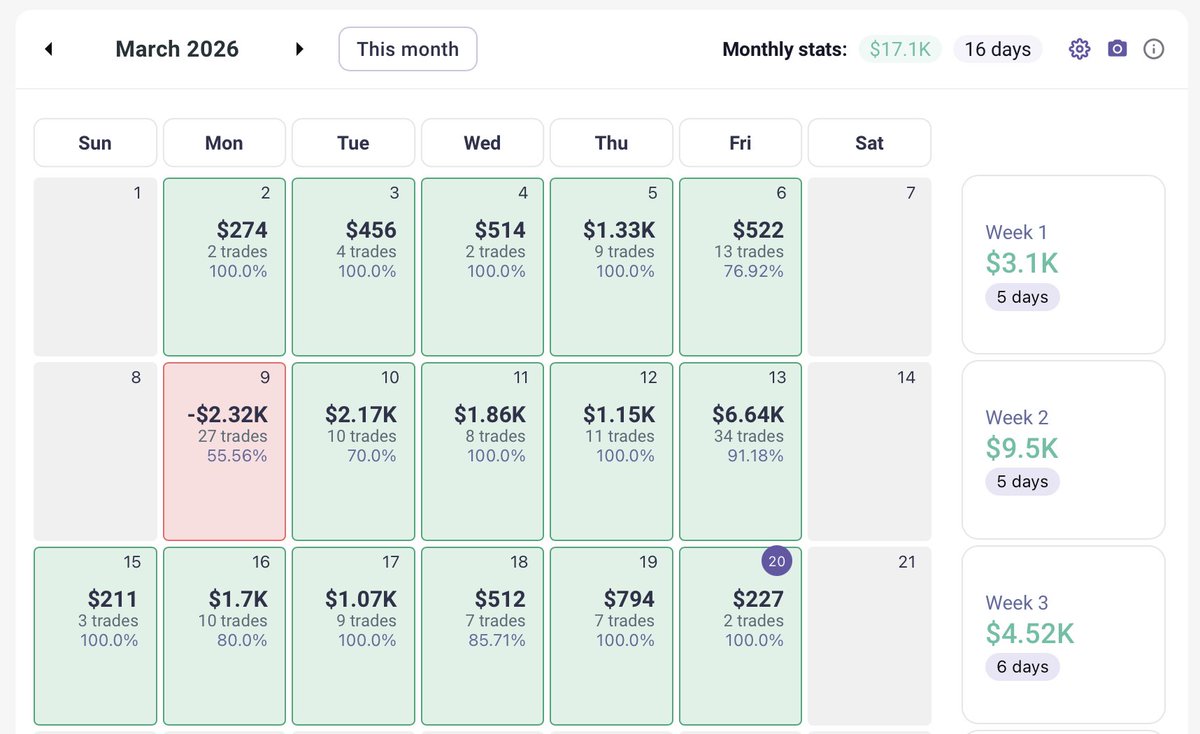
Task: Click the highlighted date badge on March 20
Action: [777, 561]
